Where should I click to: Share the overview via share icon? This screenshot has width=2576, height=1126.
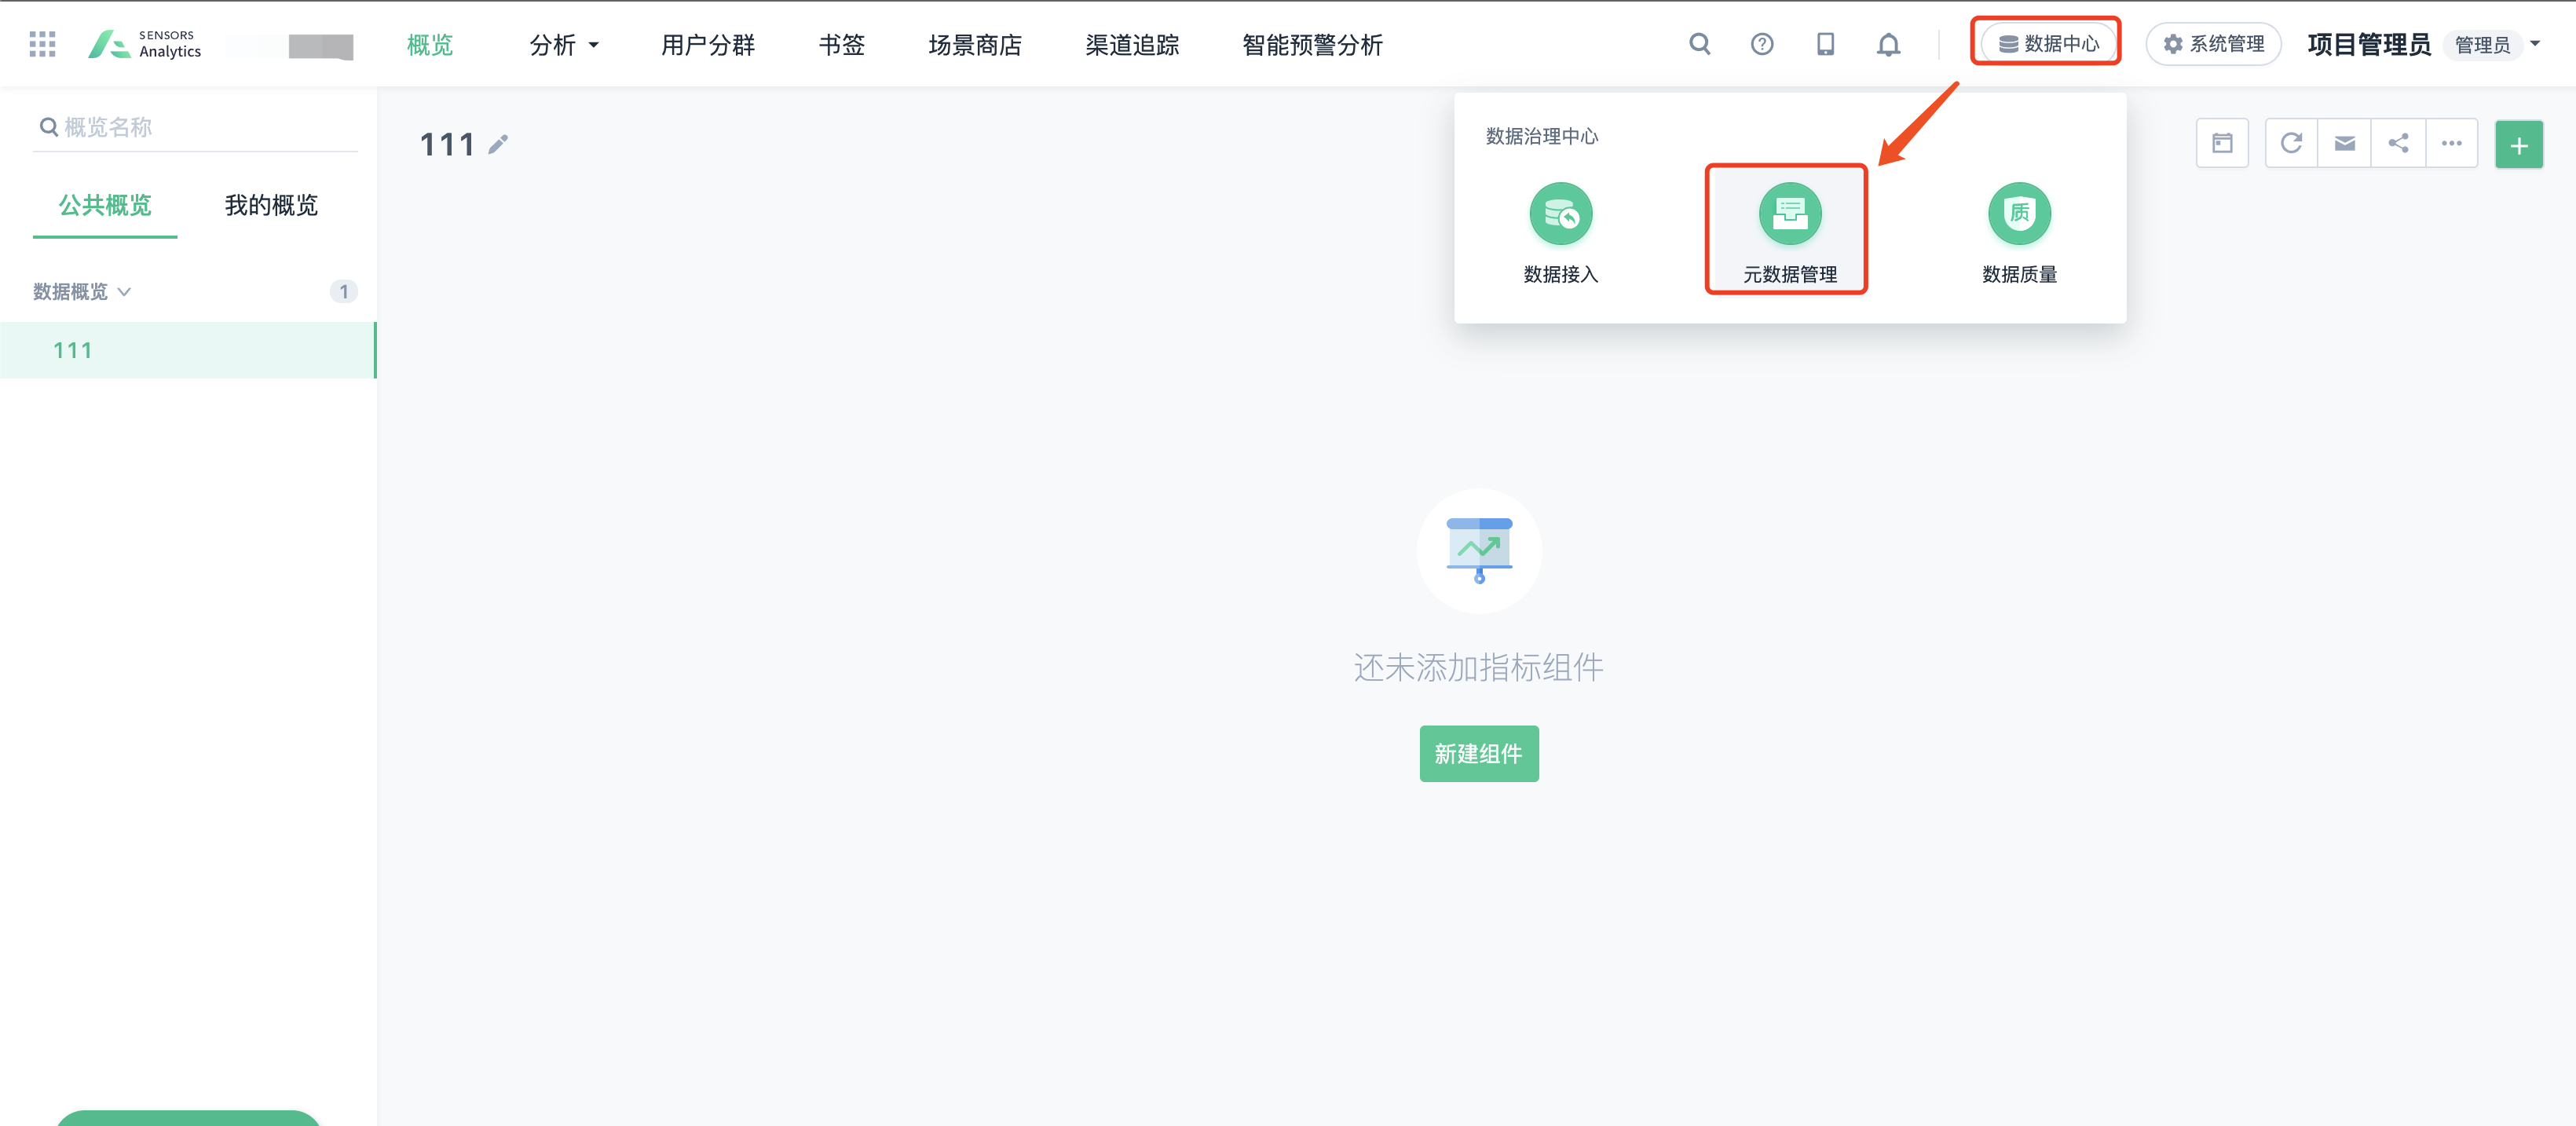(2398, 144)
